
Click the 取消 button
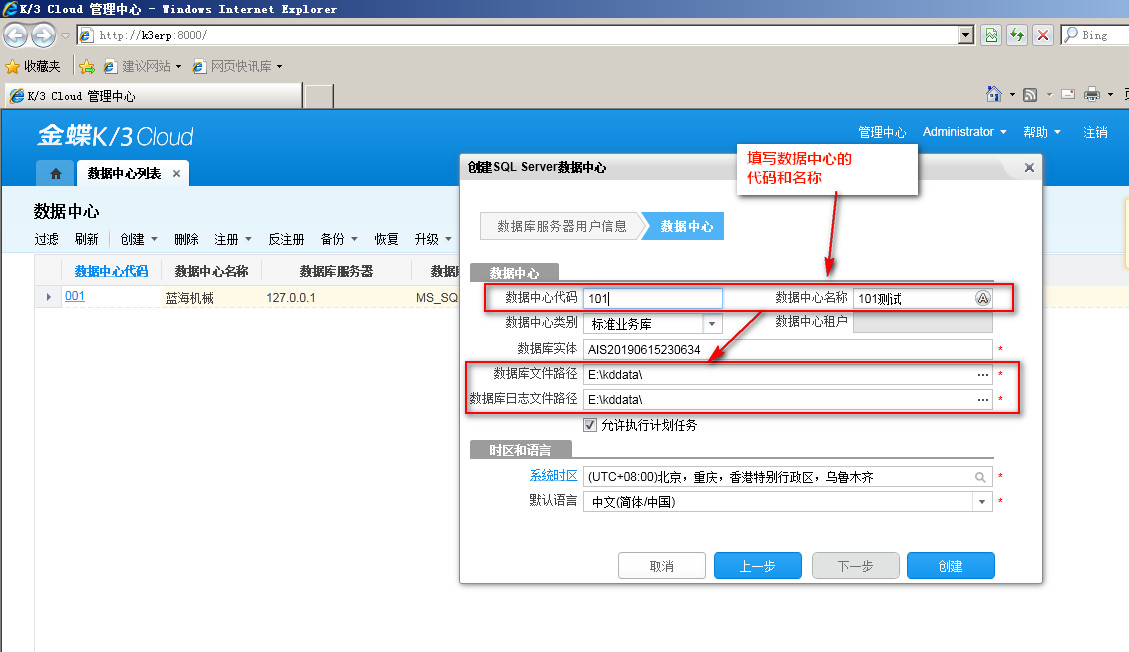click(662, 566)
